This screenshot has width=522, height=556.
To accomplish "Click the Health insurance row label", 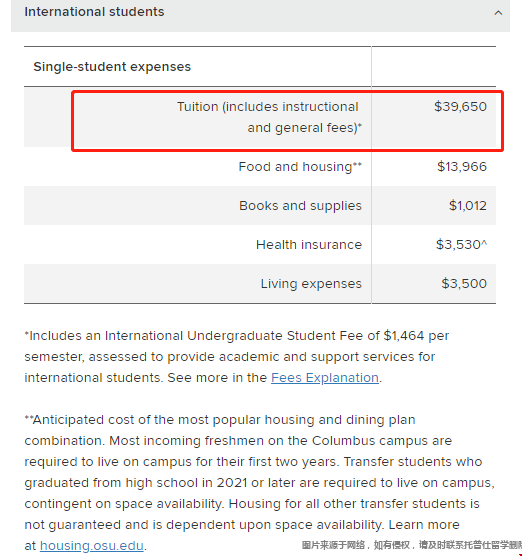I will tap(309, 245).
